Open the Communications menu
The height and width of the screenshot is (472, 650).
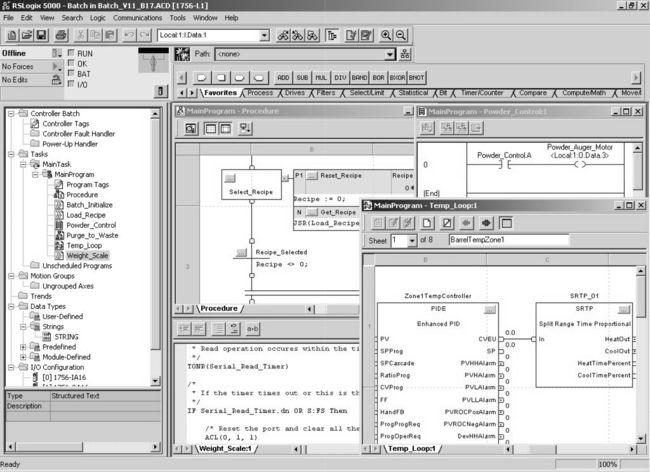tap(138, 18)
